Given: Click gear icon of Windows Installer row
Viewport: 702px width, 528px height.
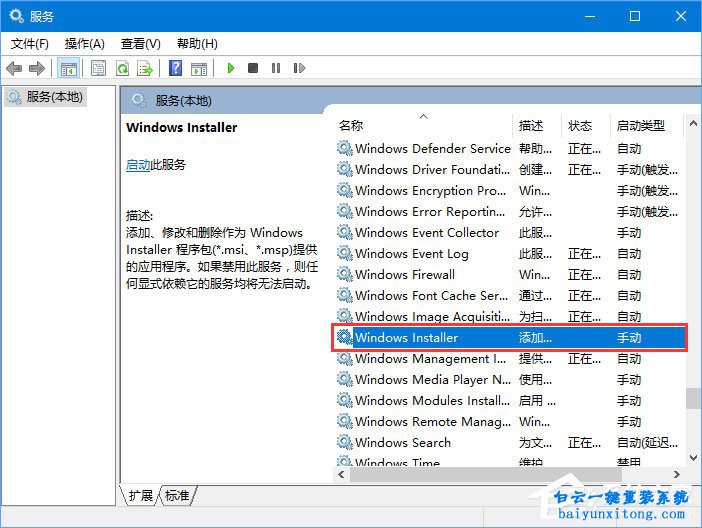Looking at the screenshot, I should click(x=345, y=337).
